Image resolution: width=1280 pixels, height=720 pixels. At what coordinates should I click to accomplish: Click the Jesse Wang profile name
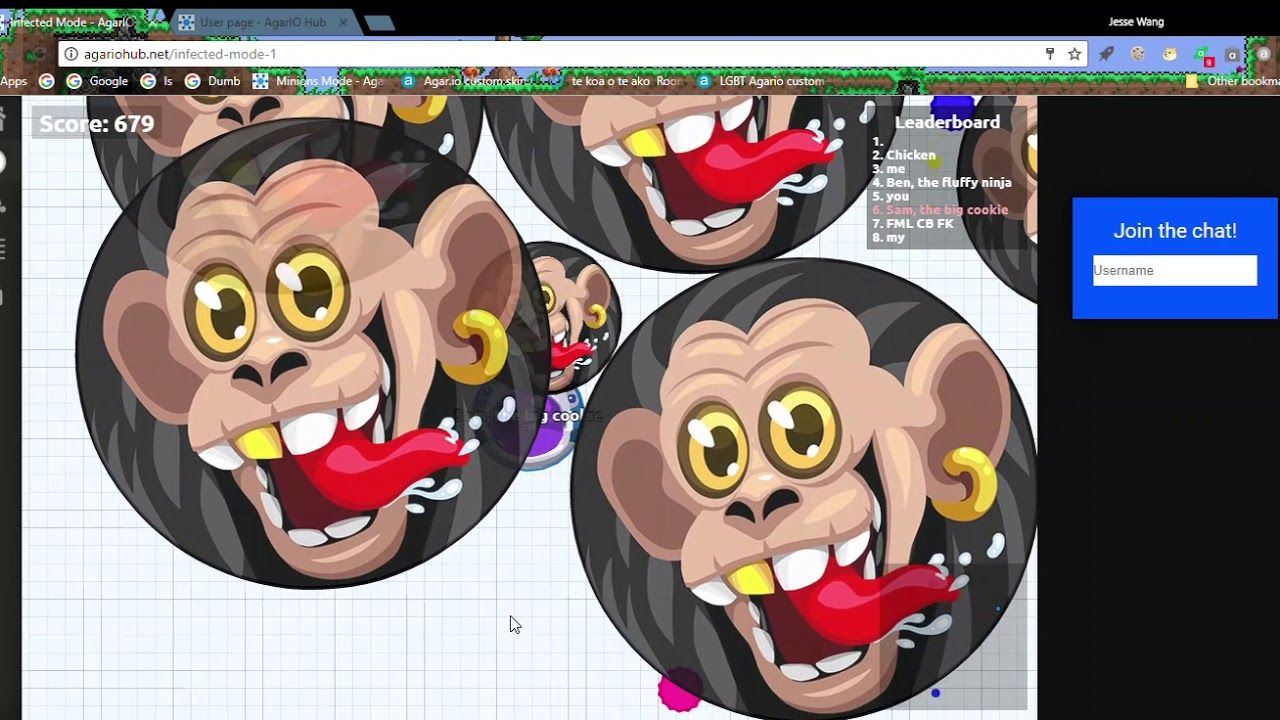(1136, 22)
